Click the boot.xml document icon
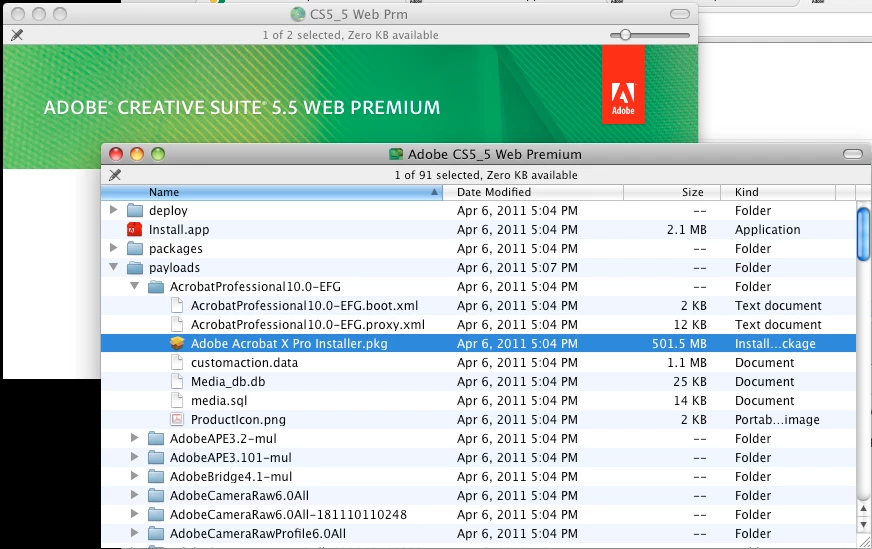Image resolution: width=872 pixels, height=549 pixels. 177,305
